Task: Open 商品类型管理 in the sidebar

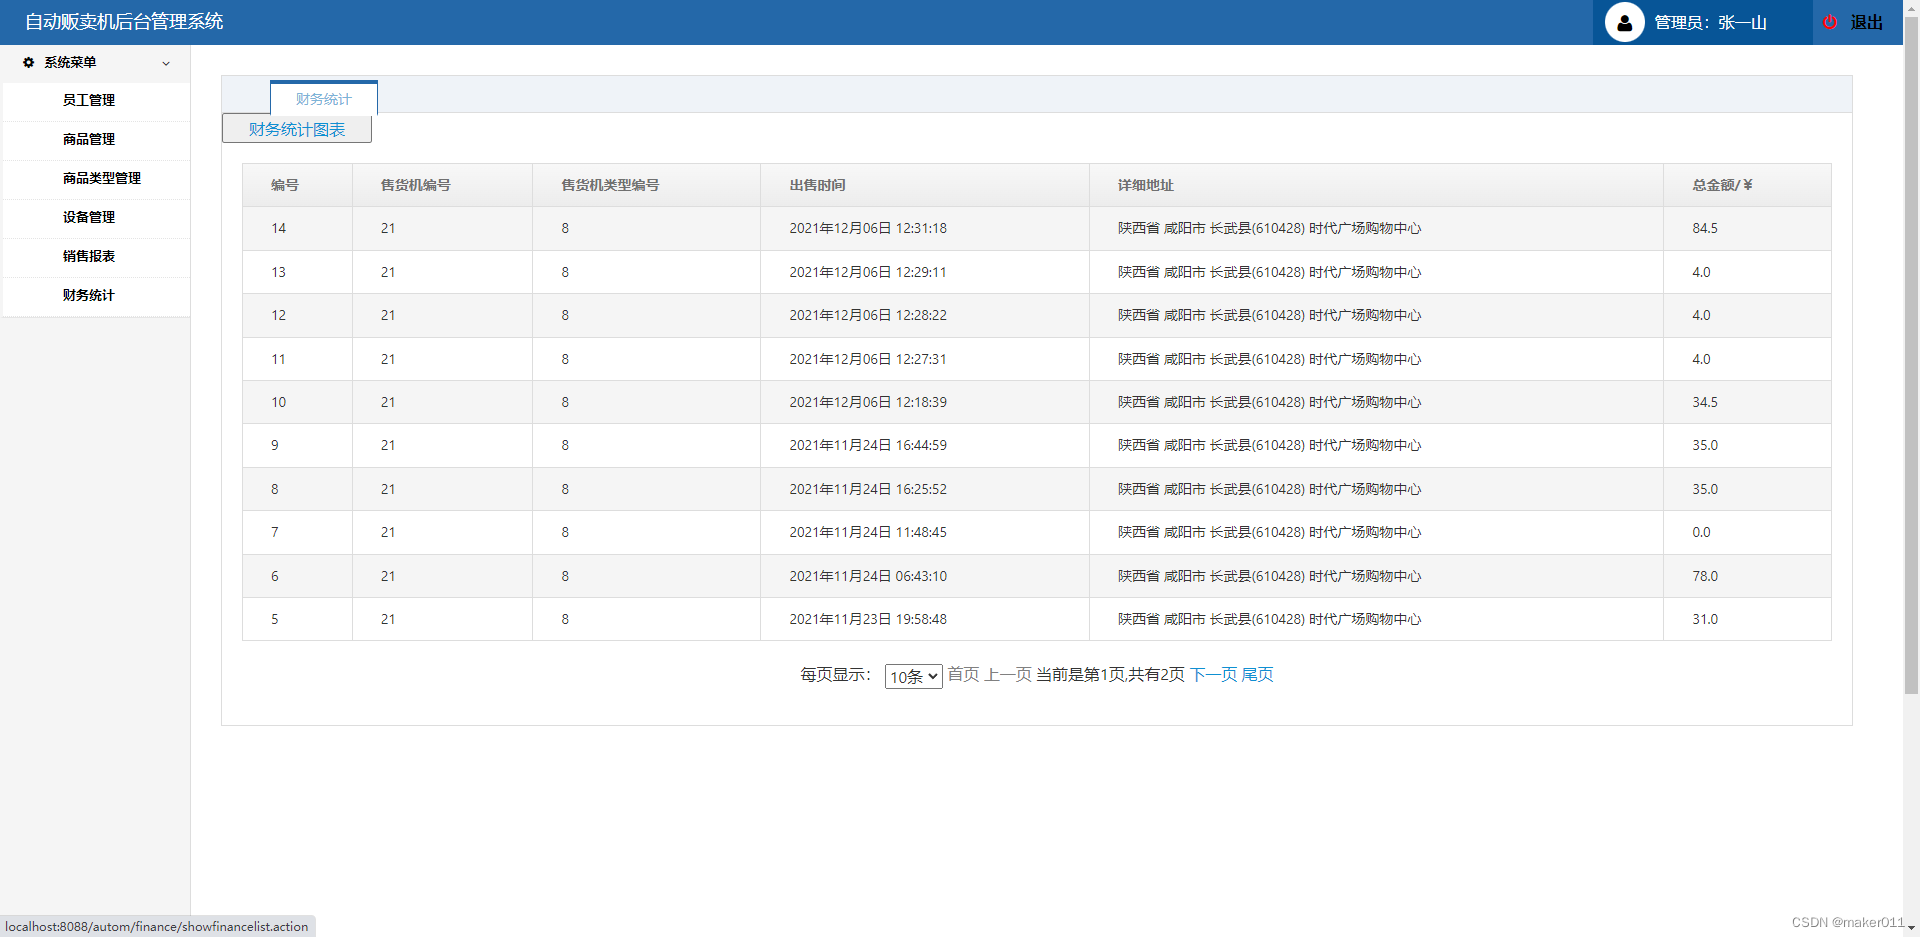Action: tap(102, 178)
